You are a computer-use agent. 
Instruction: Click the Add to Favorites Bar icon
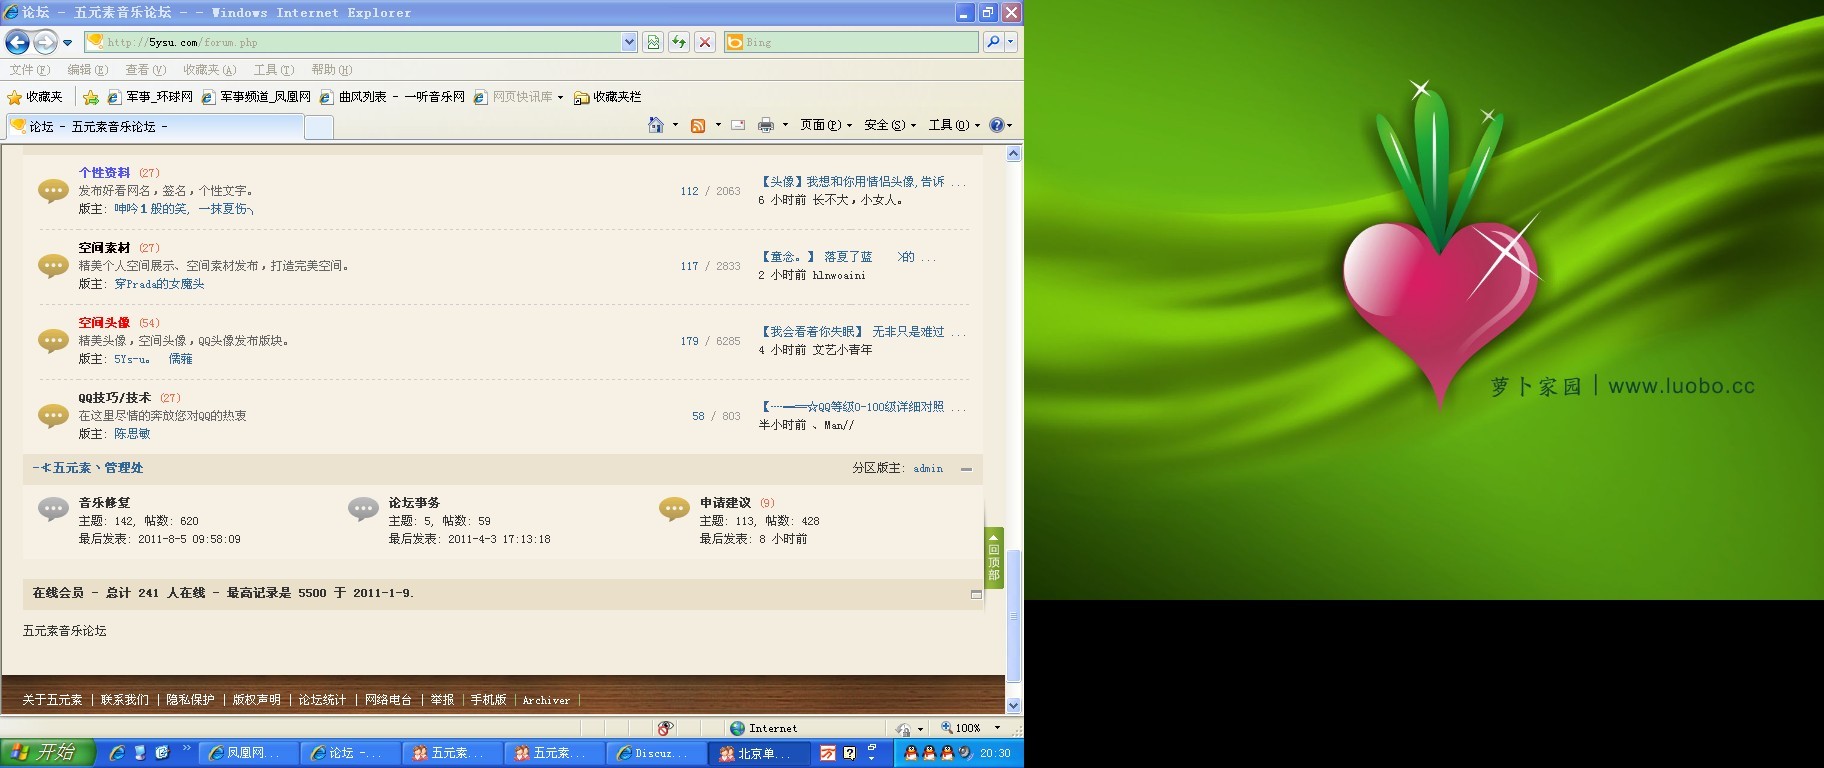point(91,97)
